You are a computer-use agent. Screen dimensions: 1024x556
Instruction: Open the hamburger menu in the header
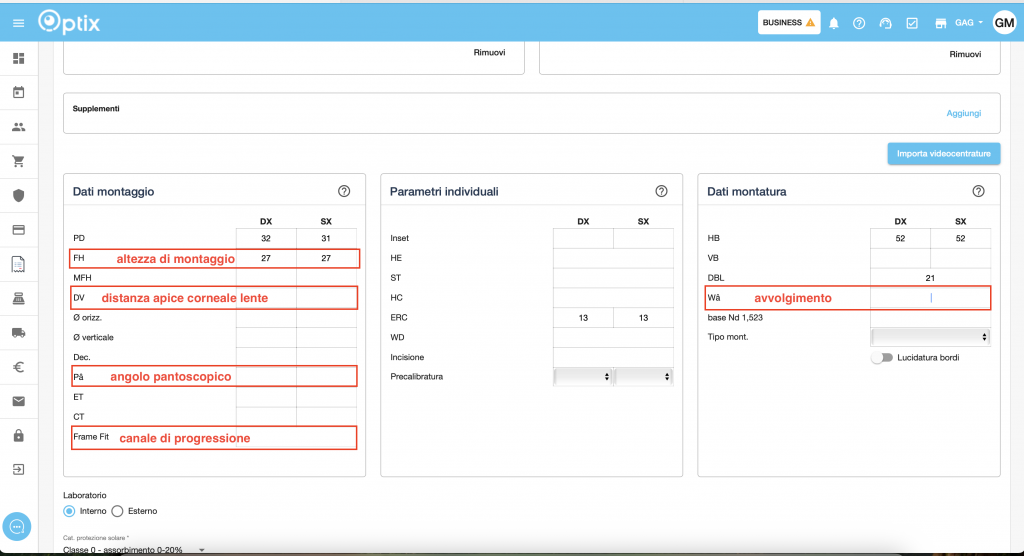click(x=18, y=22)
